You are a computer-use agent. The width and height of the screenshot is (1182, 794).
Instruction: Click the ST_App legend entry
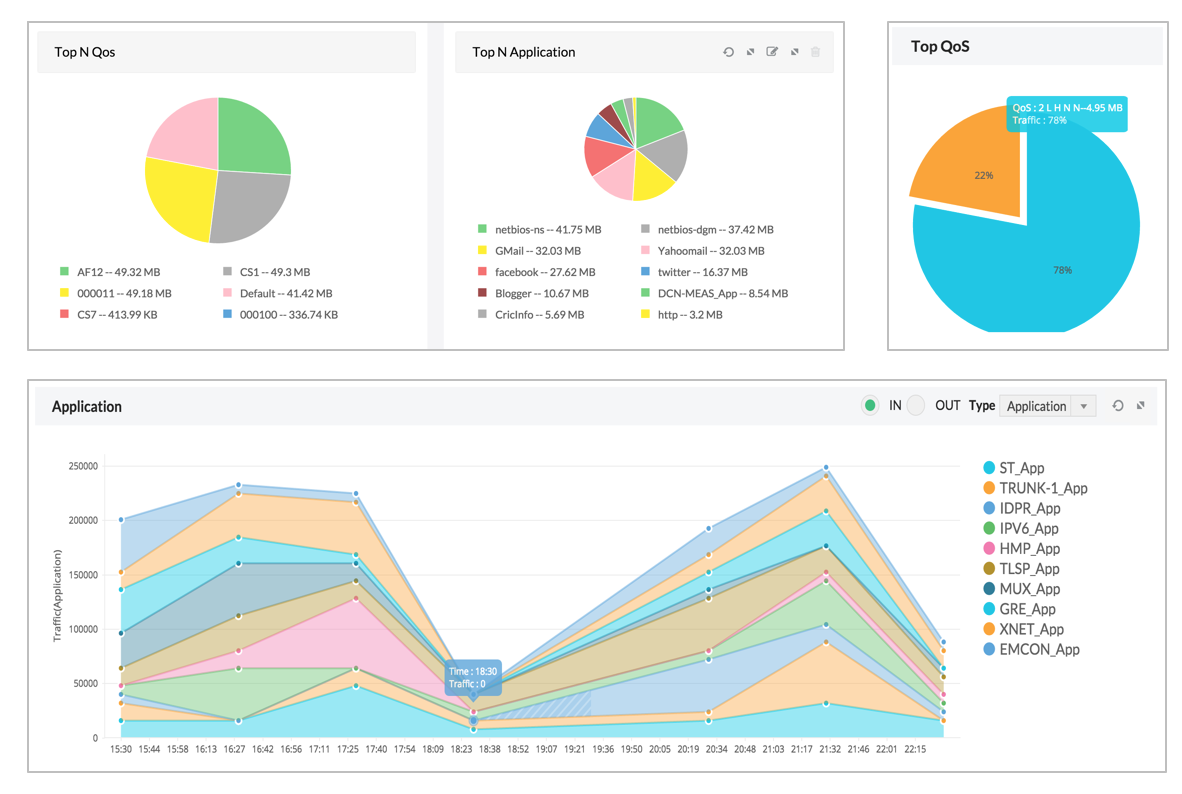point(1014,468)
